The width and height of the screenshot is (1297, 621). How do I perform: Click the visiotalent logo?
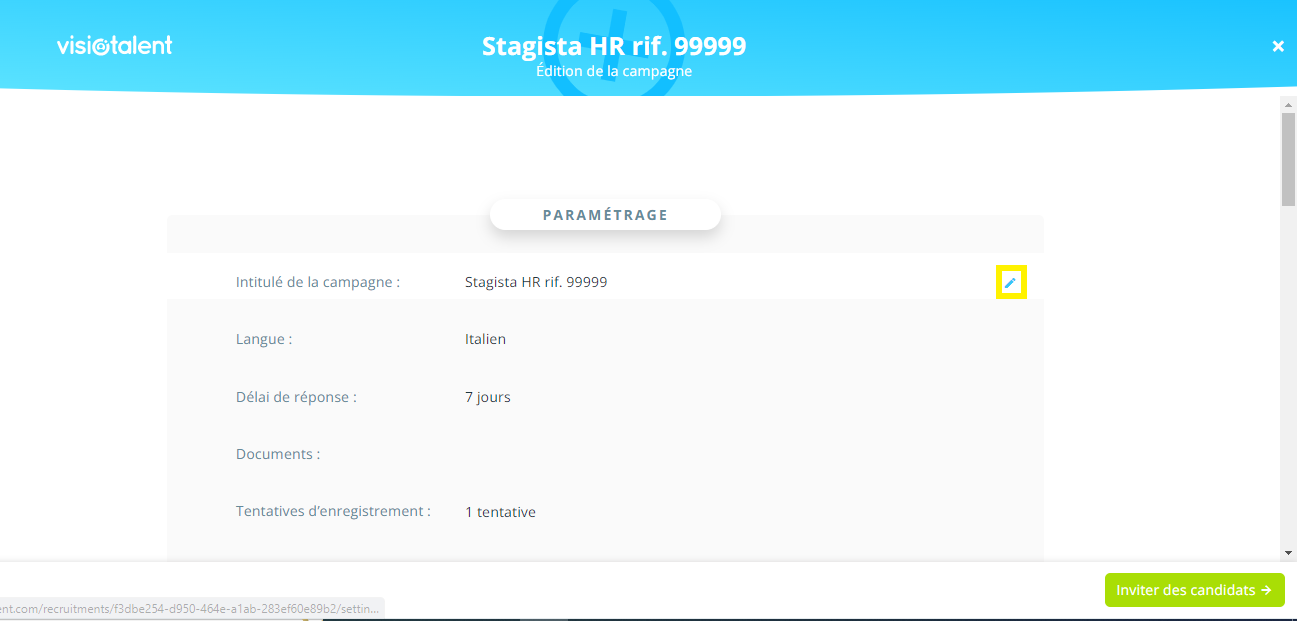[x=115, y=46]
